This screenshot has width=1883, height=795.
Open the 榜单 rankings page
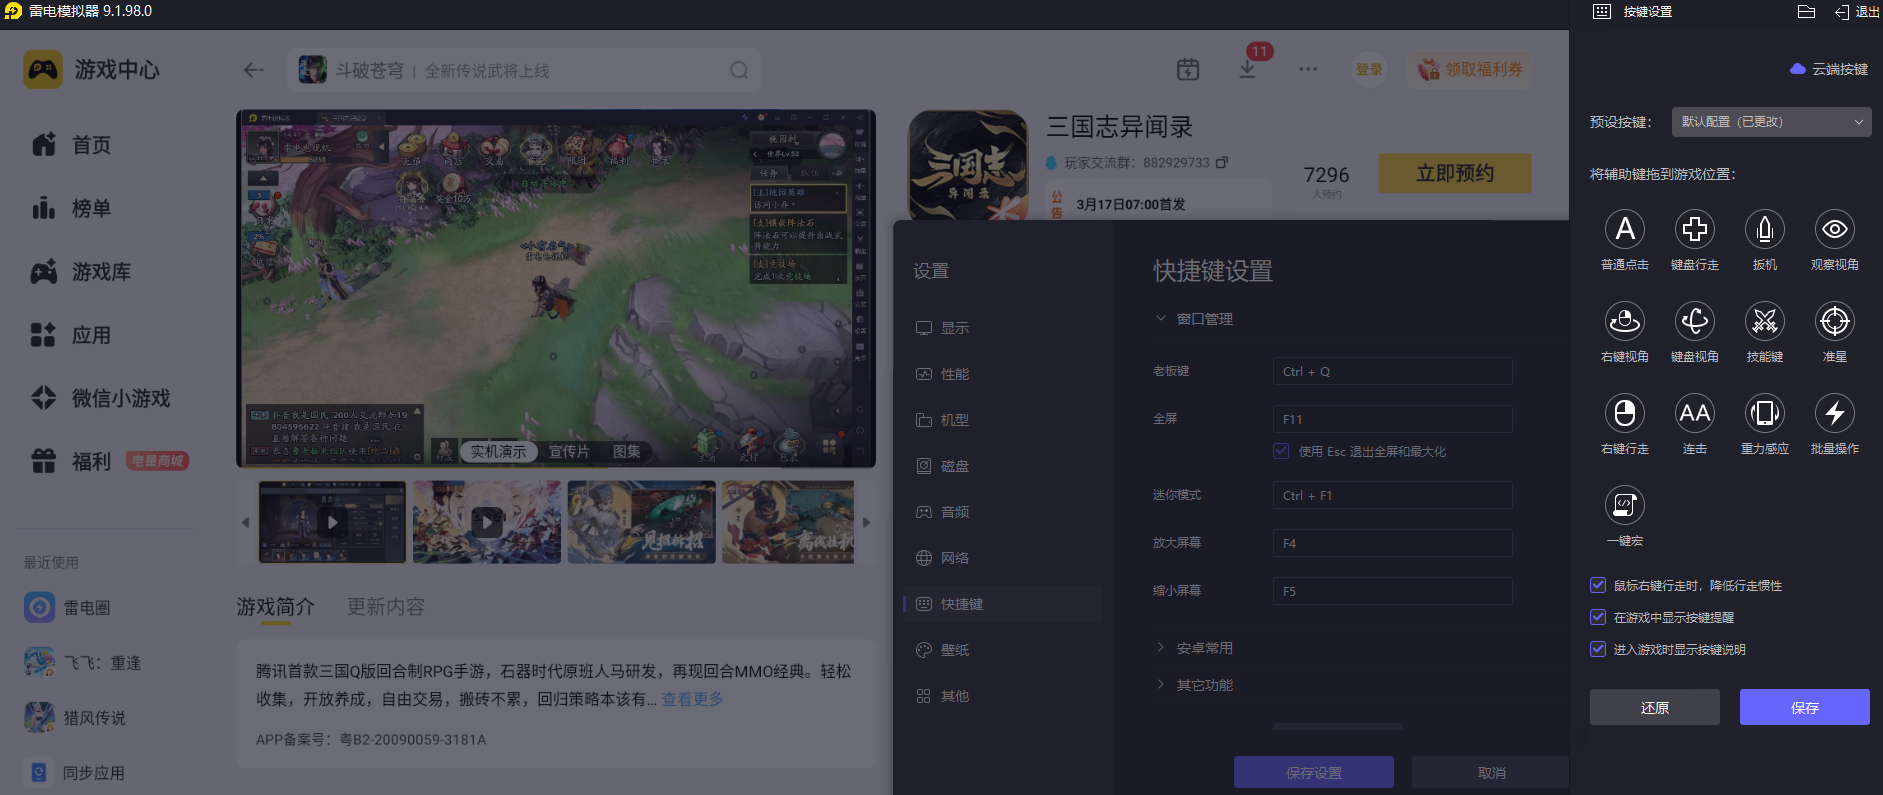click(x=72, y=208)
